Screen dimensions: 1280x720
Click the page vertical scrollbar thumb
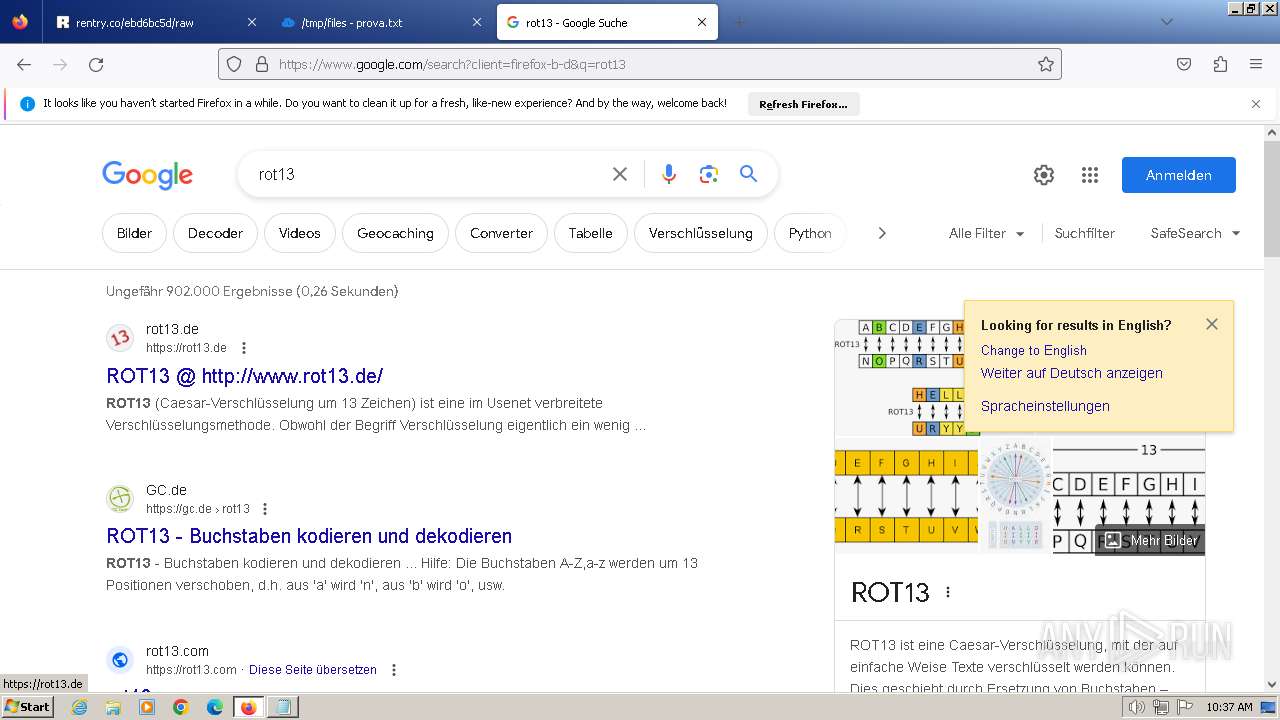click(x=1272, y=198)
